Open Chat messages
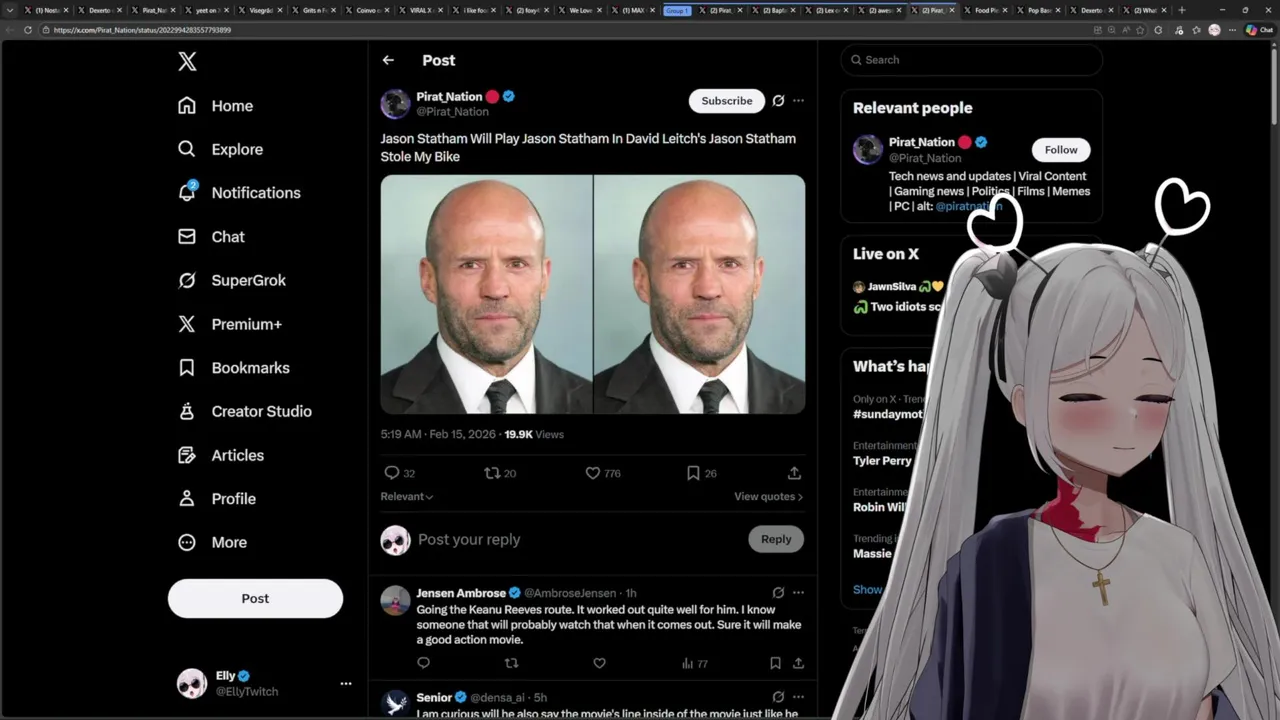The height and width of the screenshot is (720, 1280). 211,237
